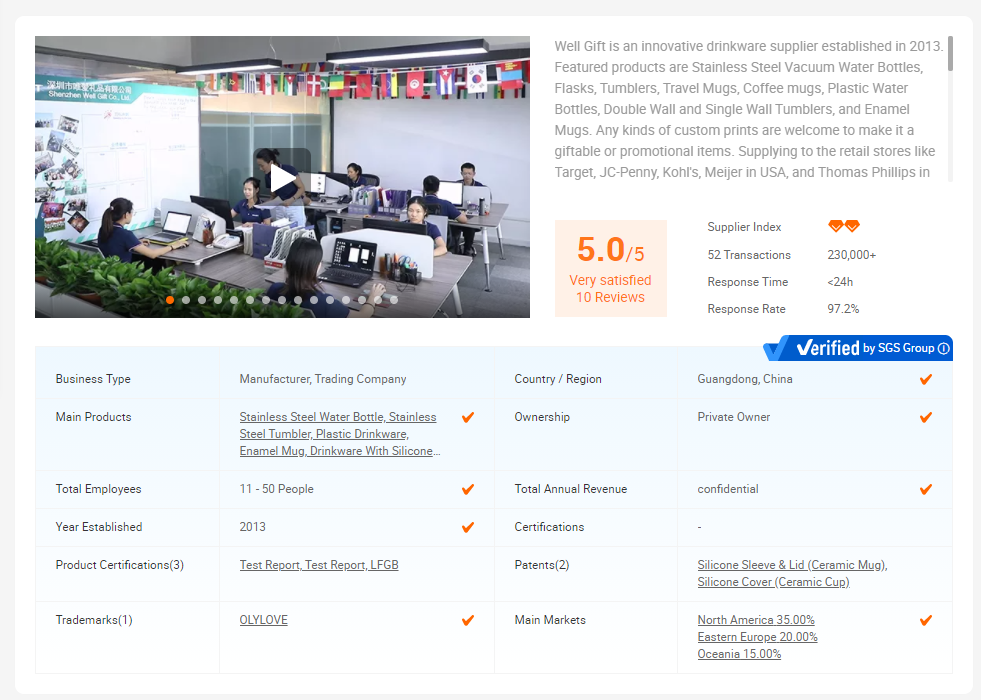Click the Patents(2) label
This screenshot has width=981, height=700.
[542, 565]
